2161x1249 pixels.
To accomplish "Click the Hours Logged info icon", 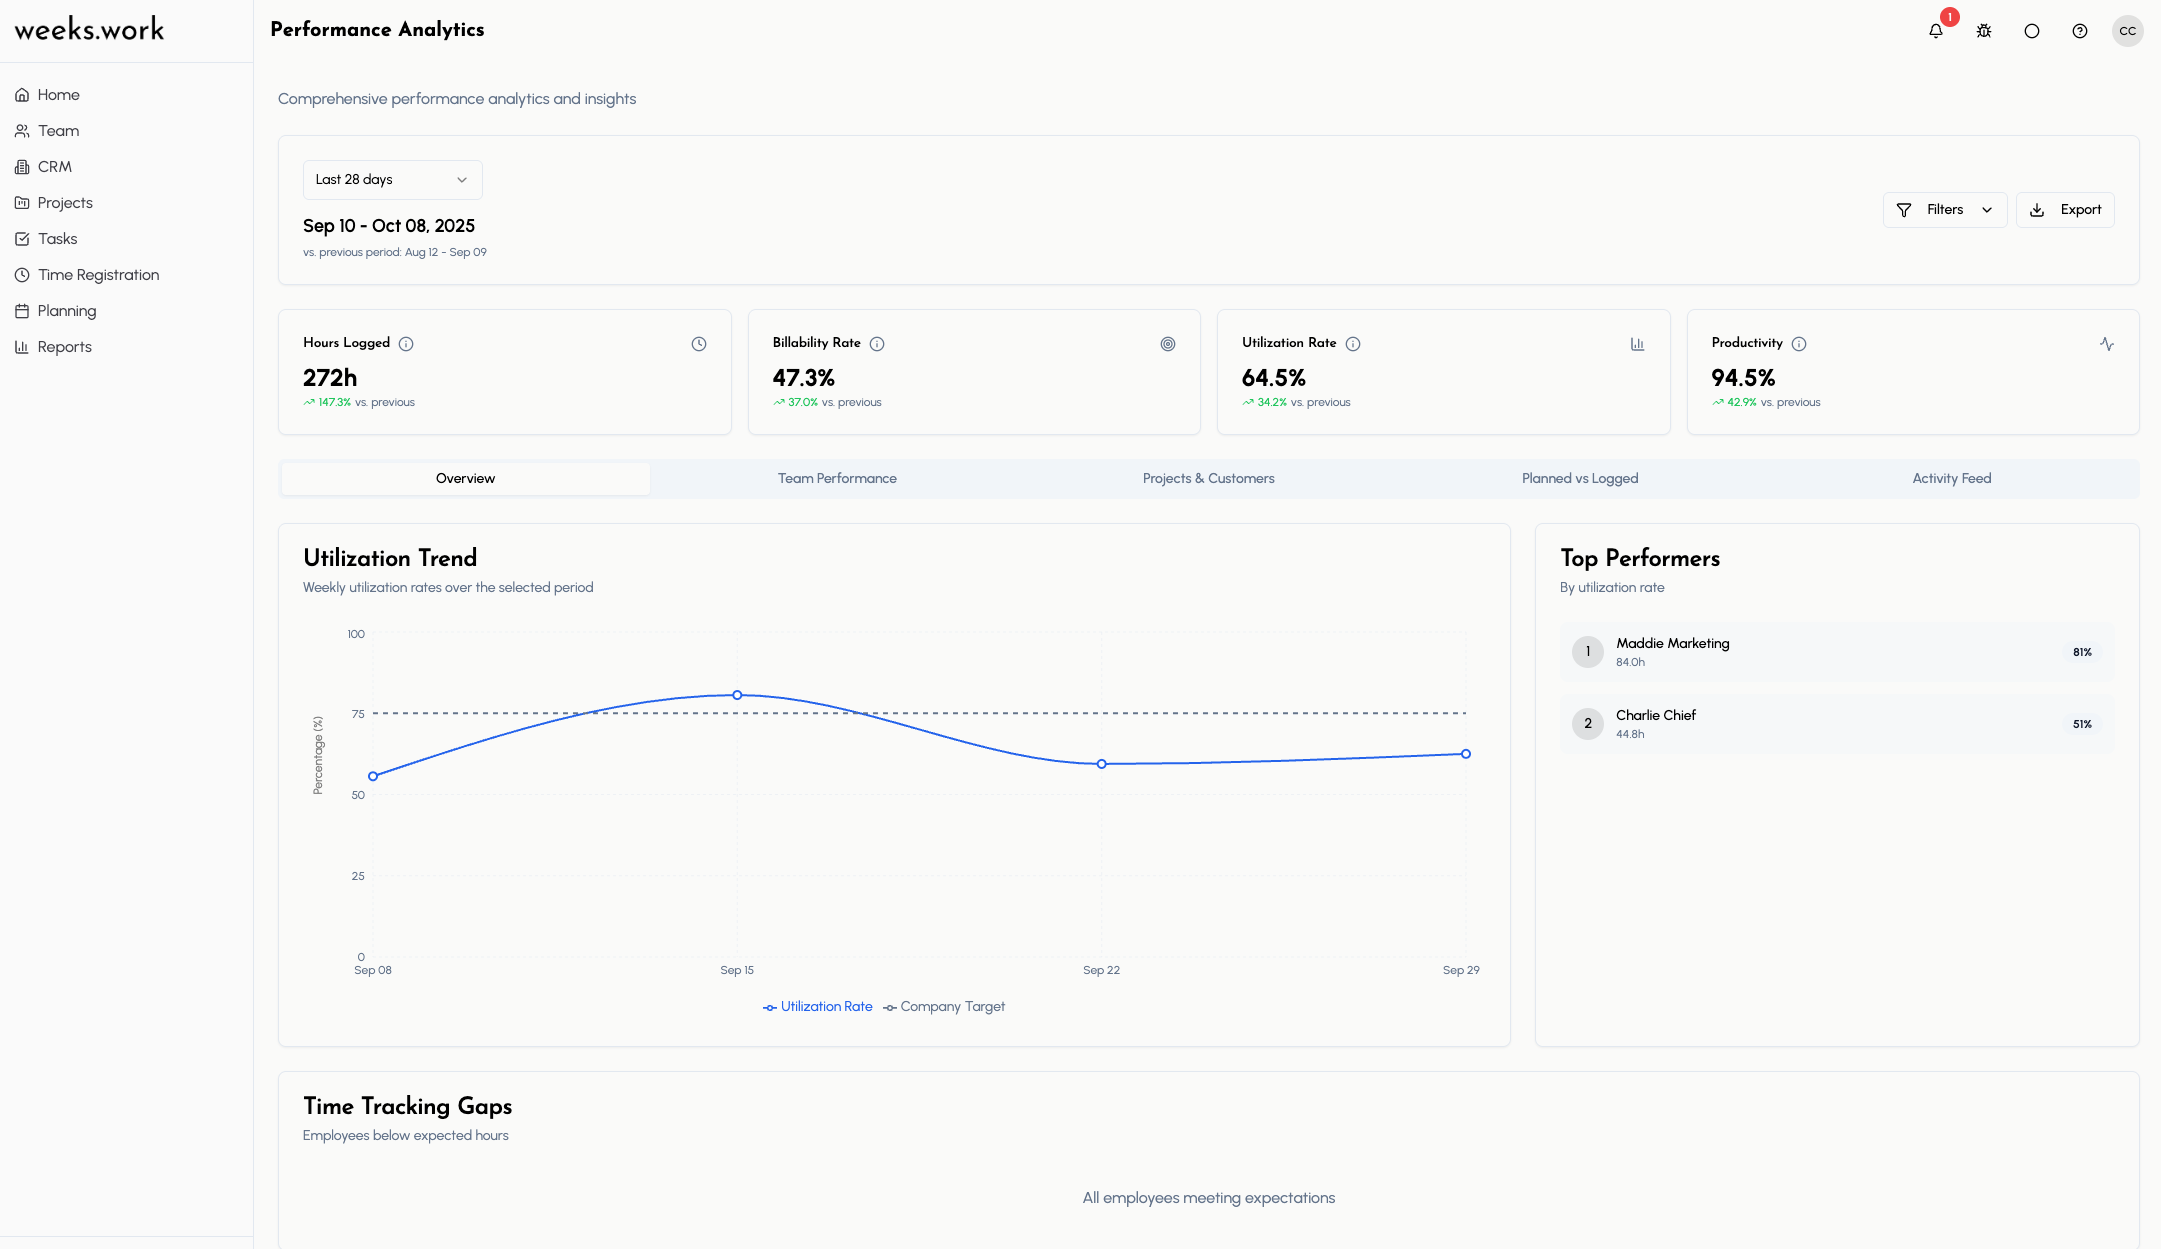I will point(406,344).
